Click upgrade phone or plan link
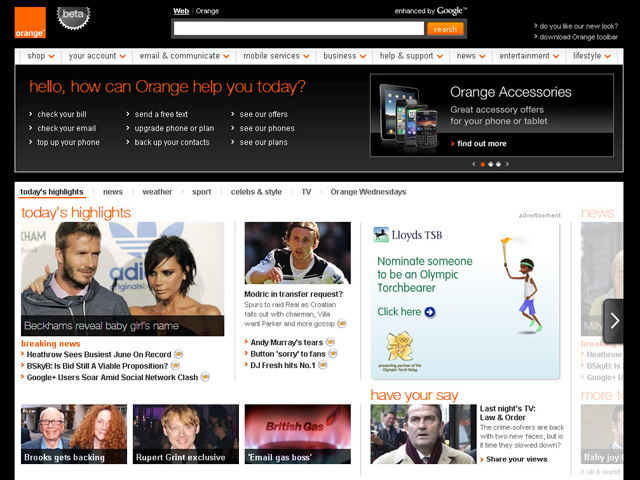Viewport: 640px width, 480px height. click(x=174, y=128)
